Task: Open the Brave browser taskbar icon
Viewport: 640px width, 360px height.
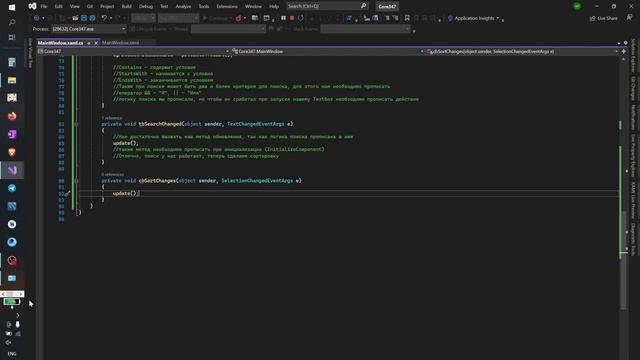Action: (12, 152)
